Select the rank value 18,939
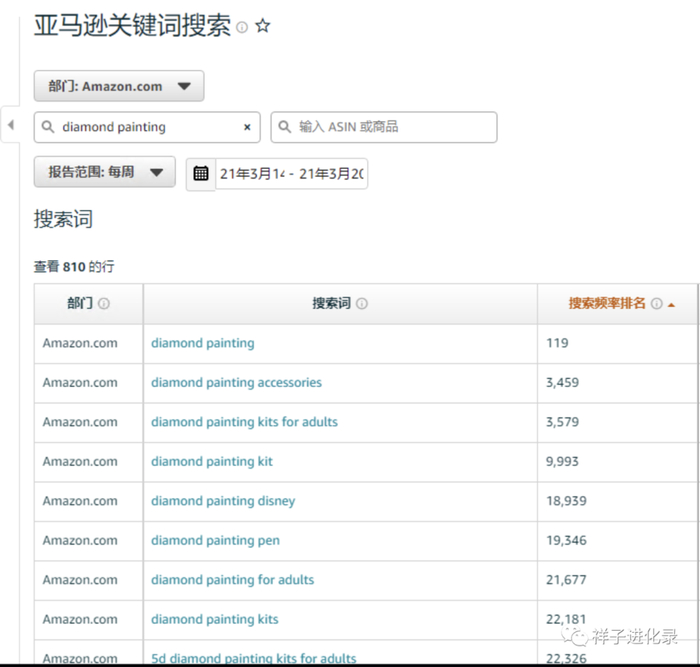700x667 pixels. click(x=566, y=501)
